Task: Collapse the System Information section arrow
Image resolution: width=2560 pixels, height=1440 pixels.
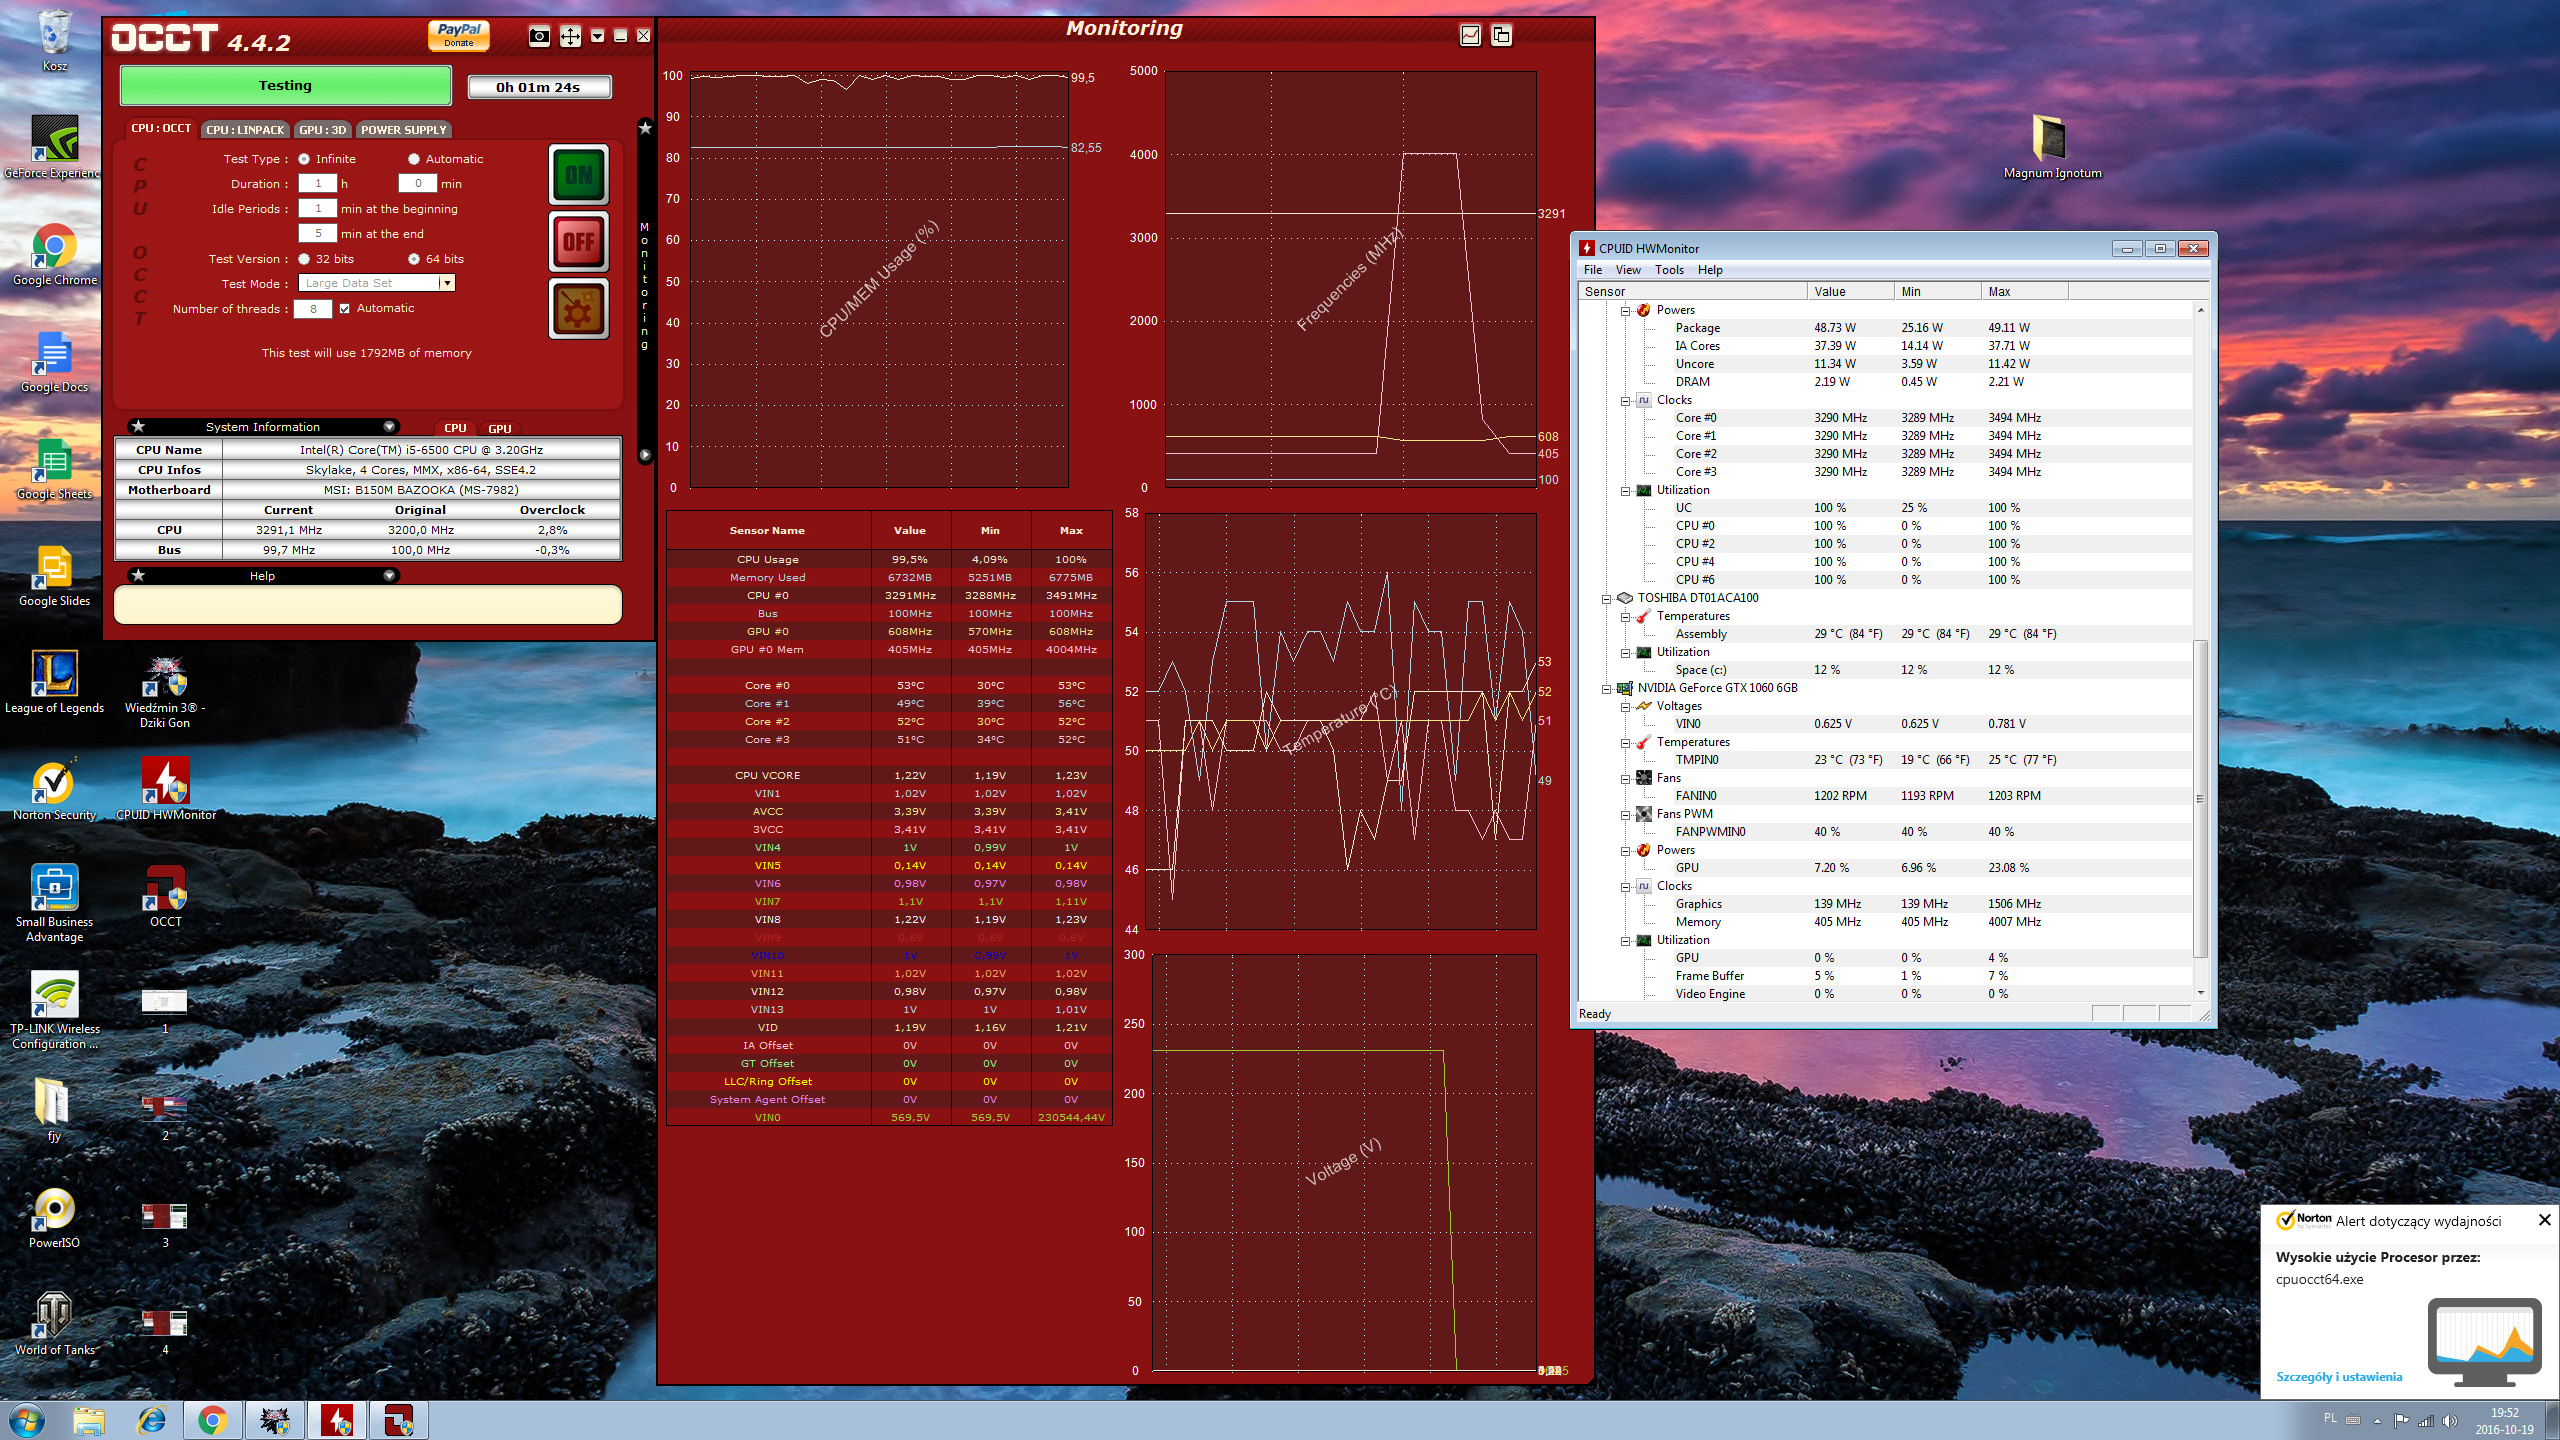Action: pos(389,426)
